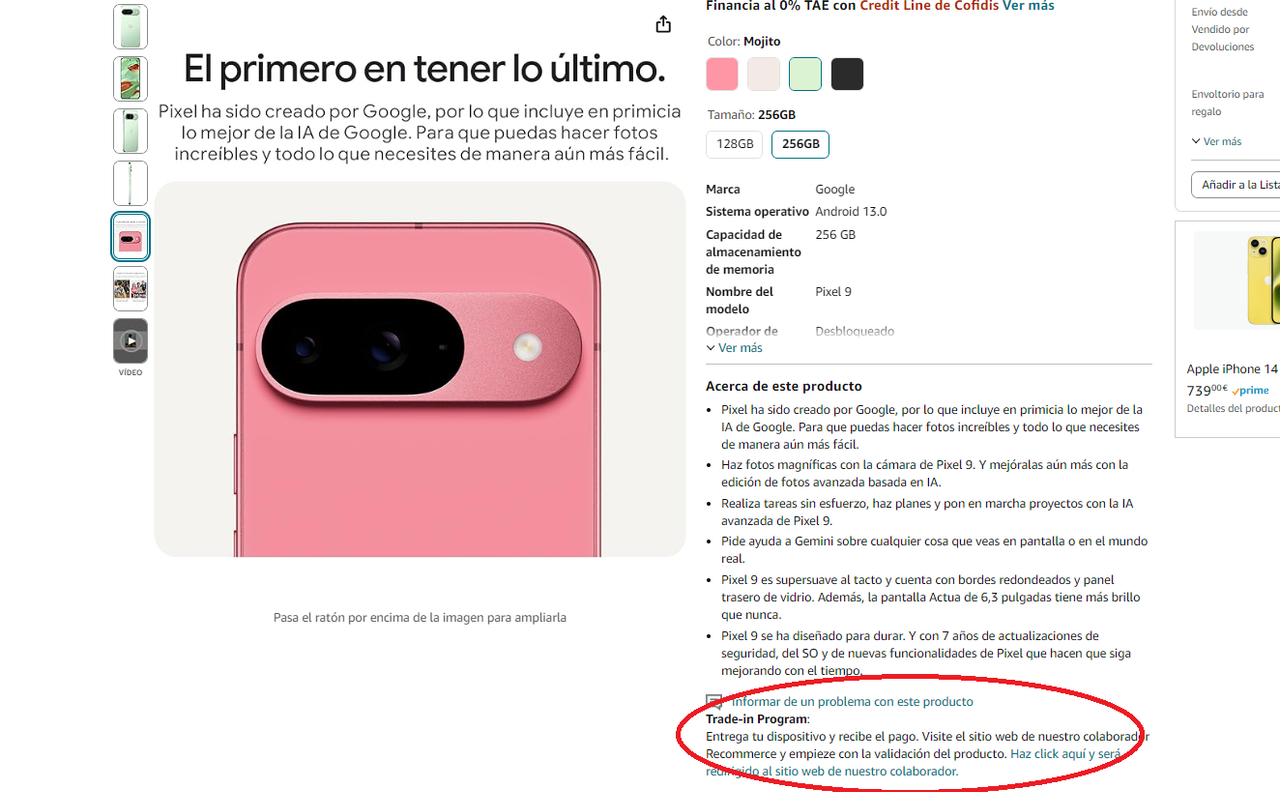
Task: Expand Ver más under product specifications
Action: click(x=734, y=348)
